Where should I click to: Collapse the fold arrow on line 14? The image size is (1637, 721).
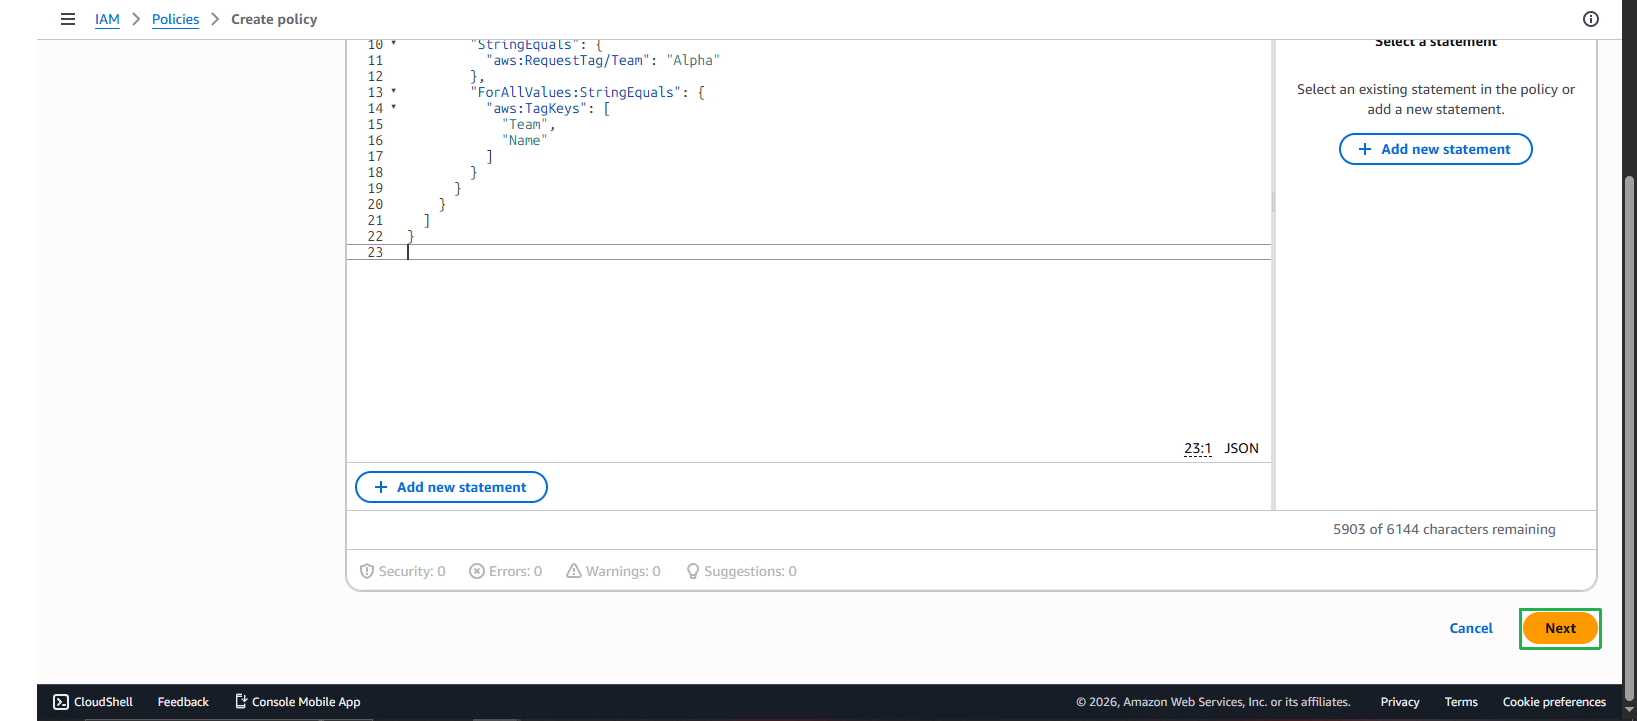(394, 107)
